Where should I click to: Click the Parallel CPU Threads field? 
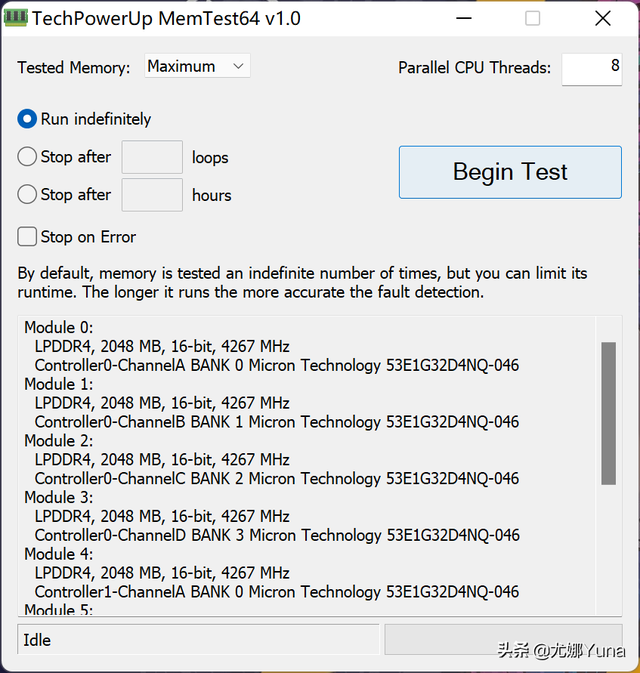click(x=591, y=68)
